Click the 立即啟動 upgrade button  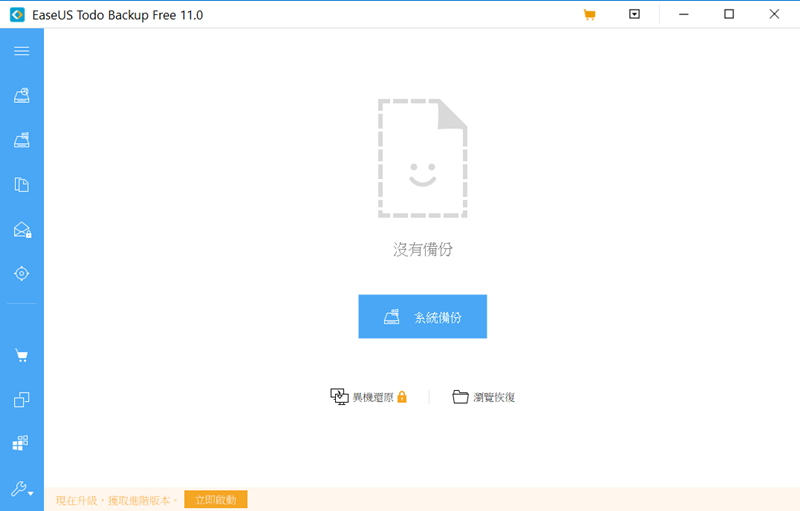pos(216,499)
